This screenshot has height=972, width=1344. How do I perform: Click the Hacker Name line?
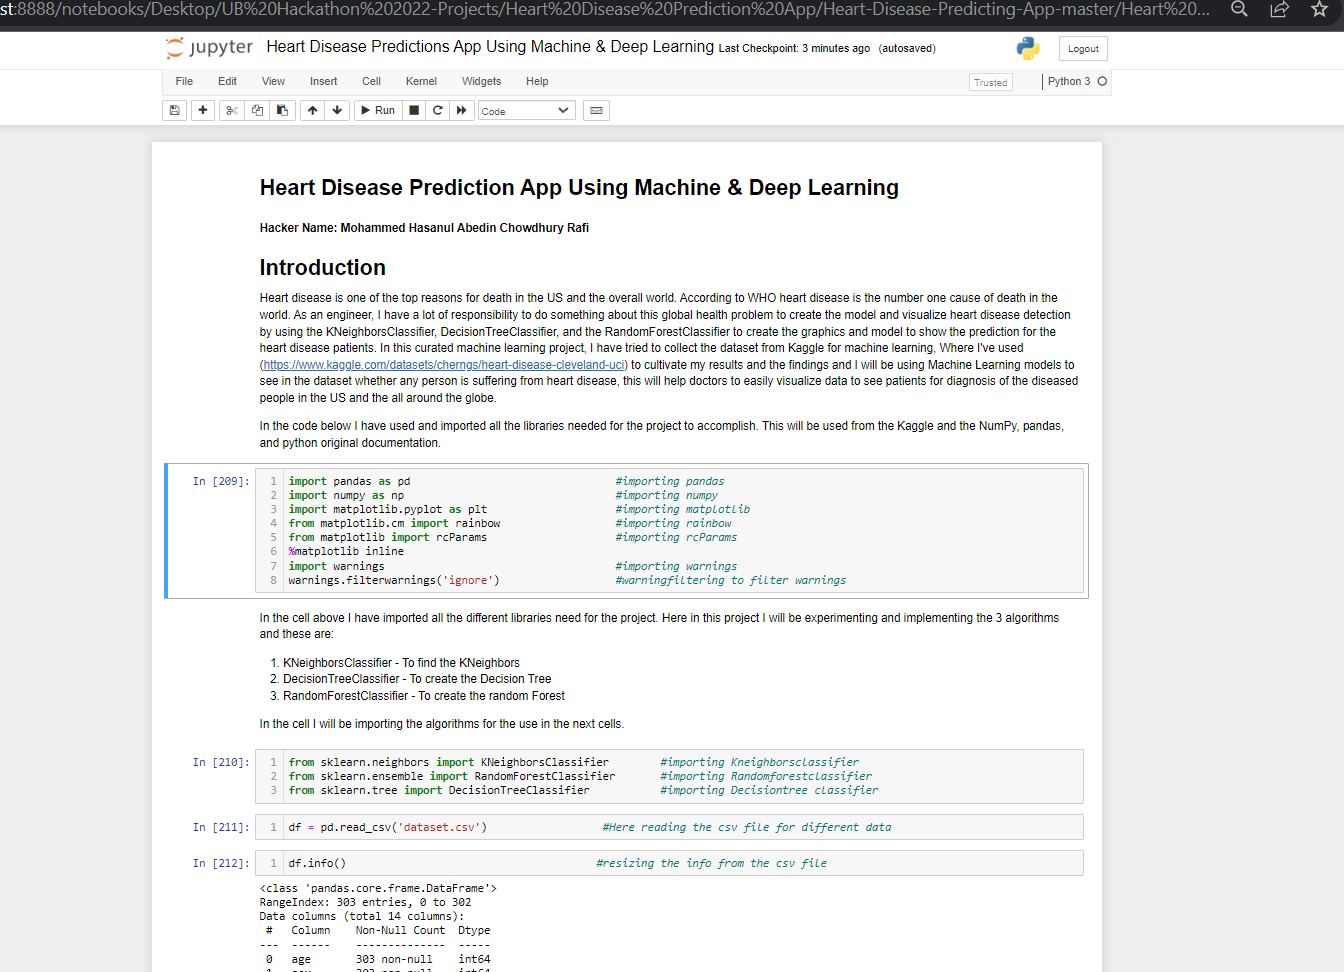[424, 228]
